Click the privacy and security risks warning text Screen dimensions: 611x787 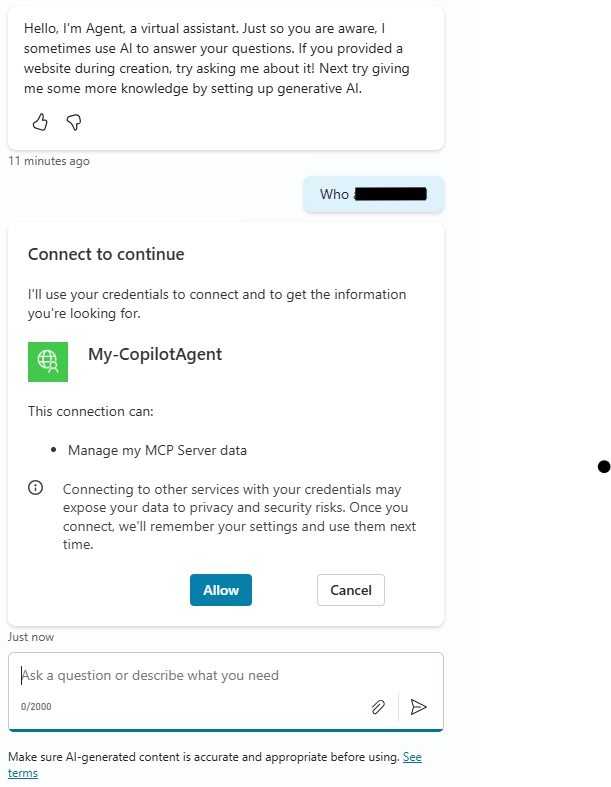click(239, 517)
